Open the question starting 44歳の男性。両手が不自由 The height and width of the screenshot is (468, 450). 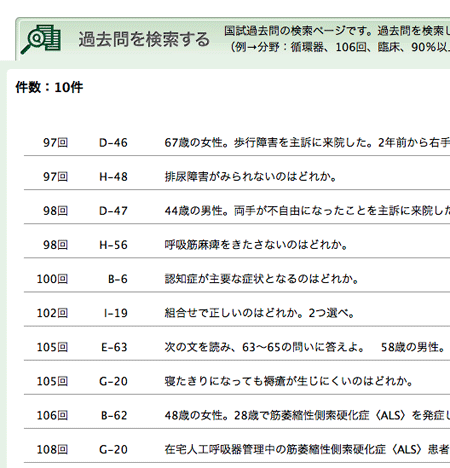pyautogui.click(x=307, y=211)
